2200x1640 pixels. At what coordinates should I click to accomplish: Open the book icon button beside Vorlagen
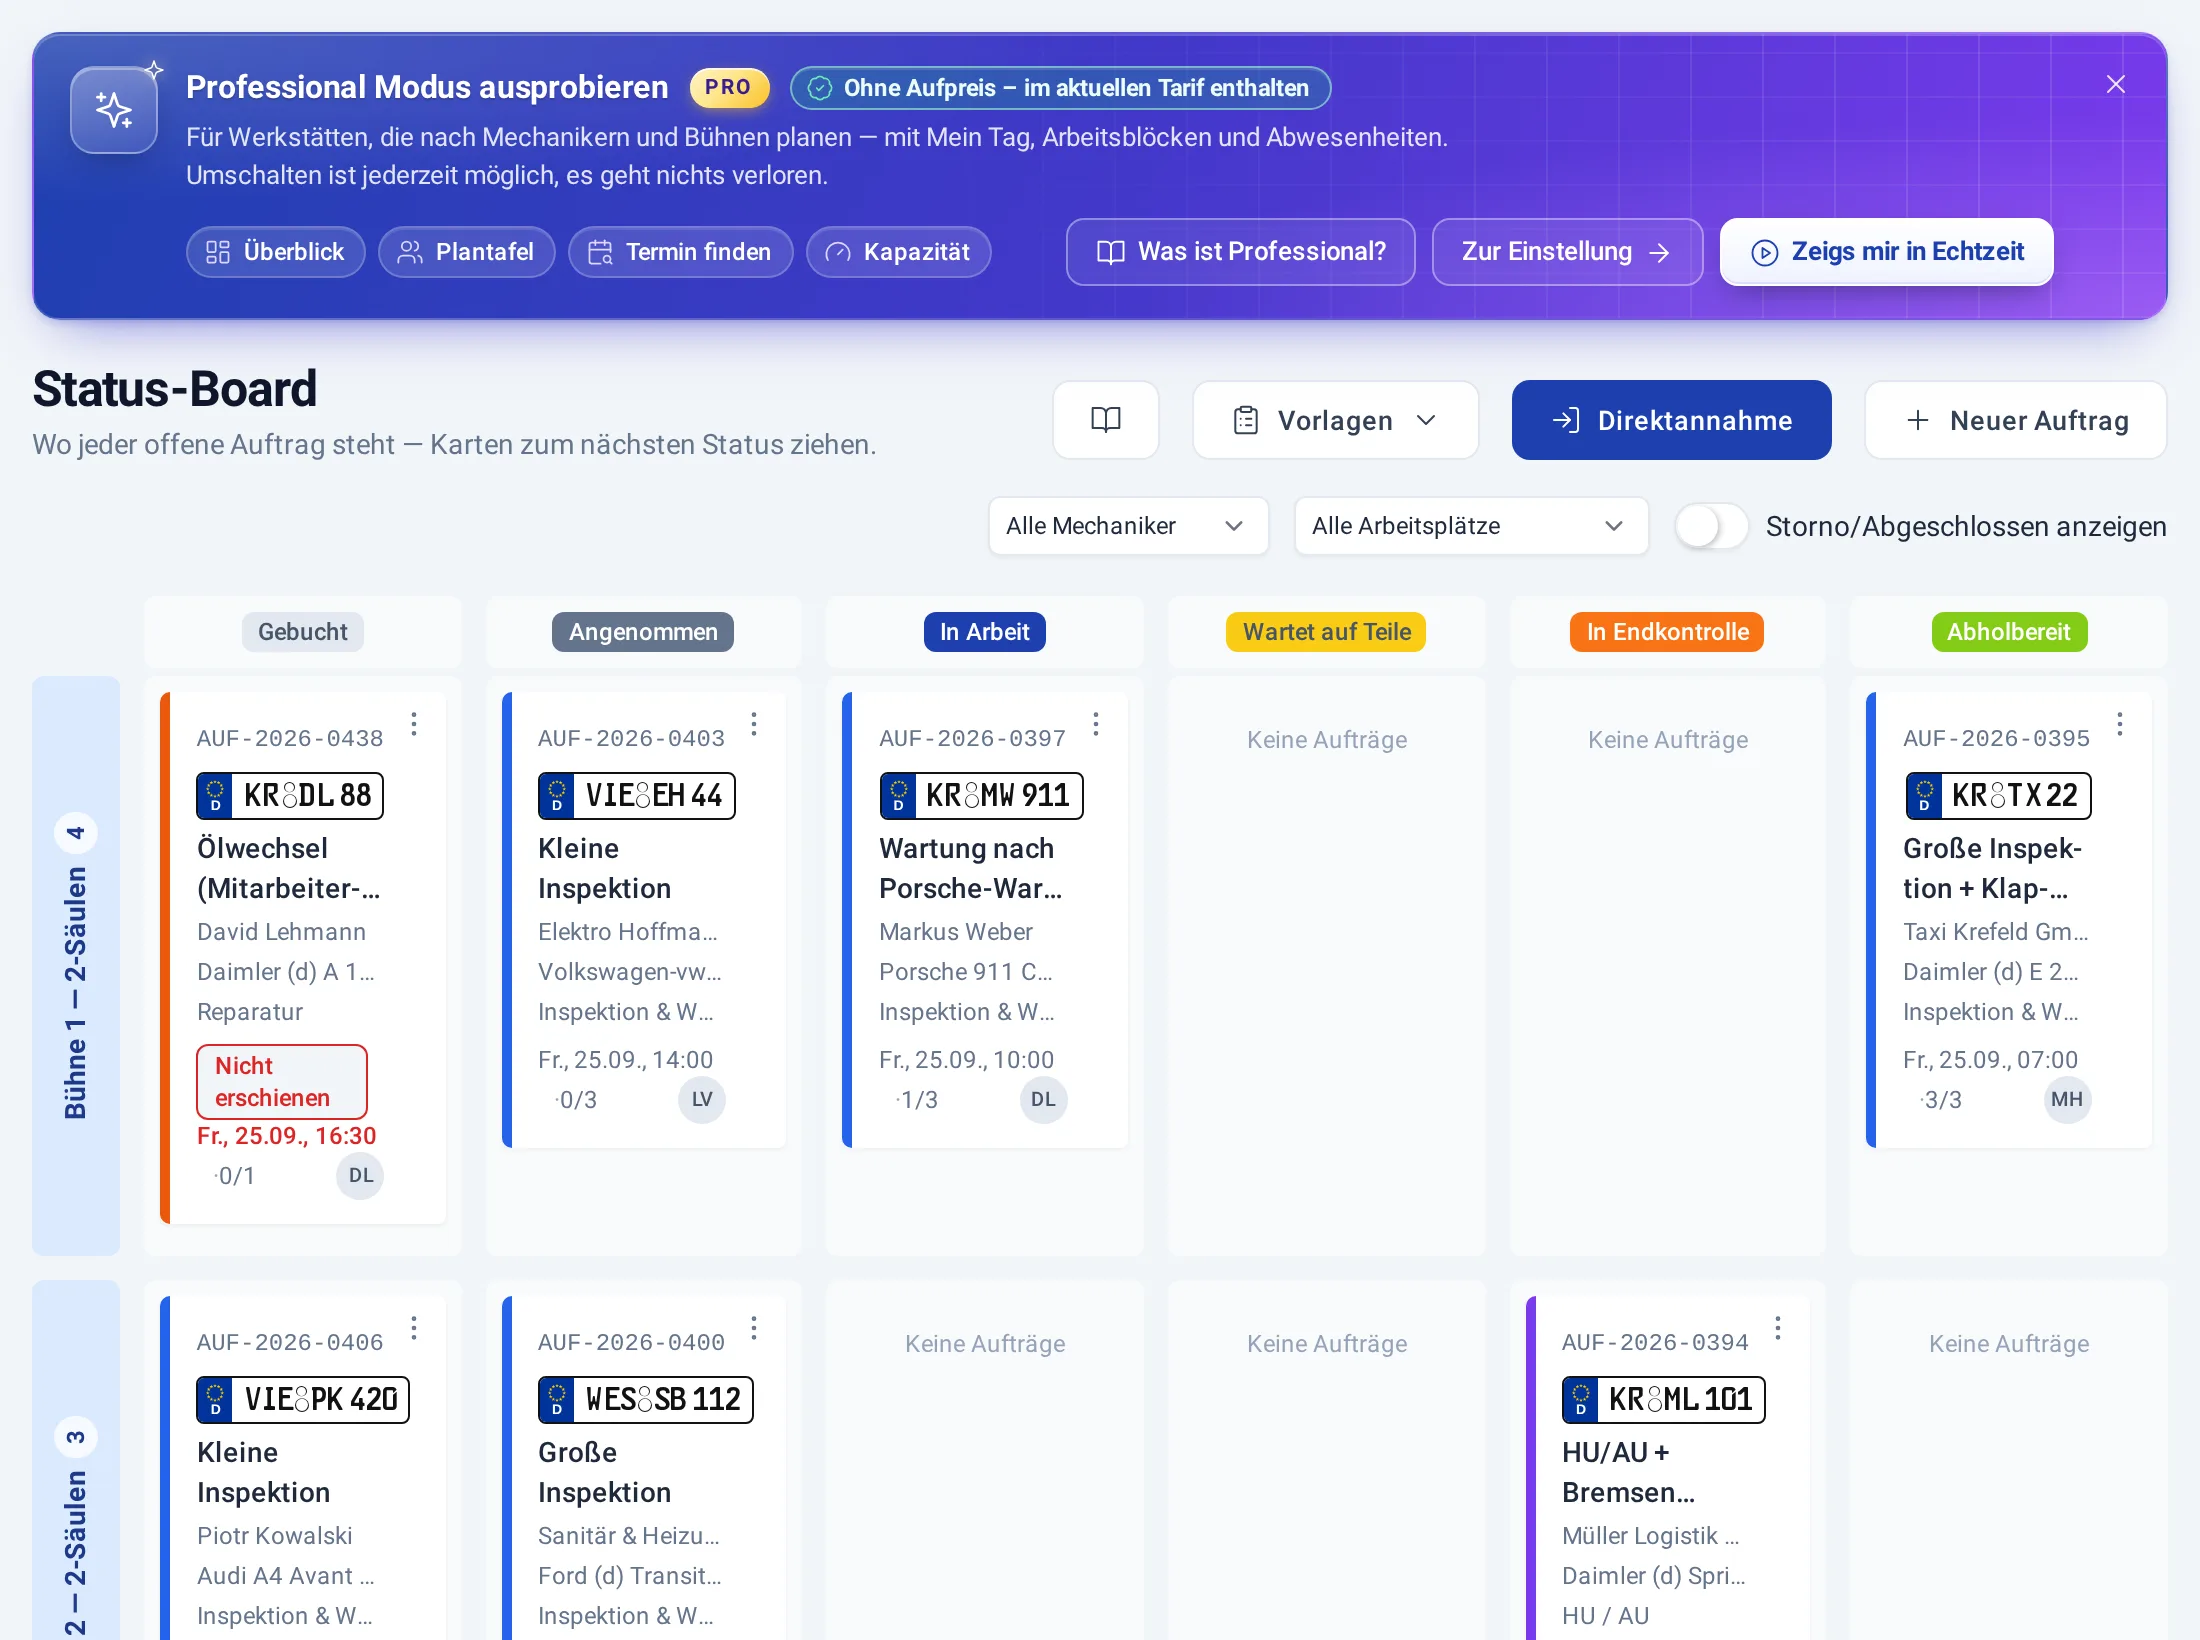(1105, 420)
